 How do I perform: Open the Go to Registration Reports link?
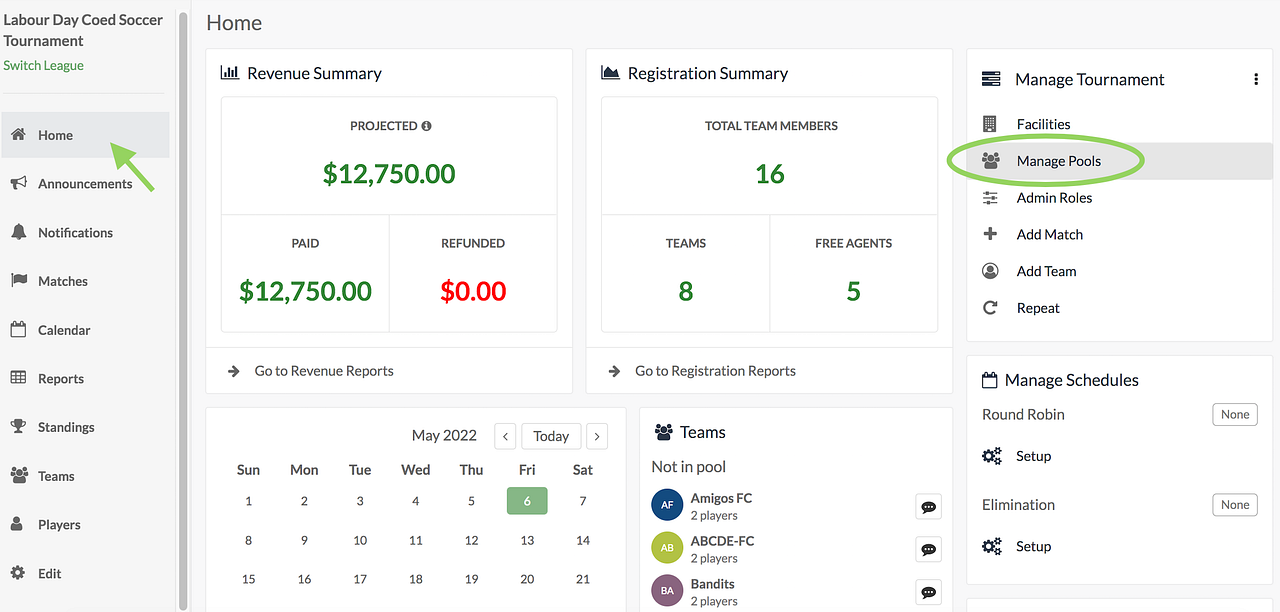tap(715, 371)
